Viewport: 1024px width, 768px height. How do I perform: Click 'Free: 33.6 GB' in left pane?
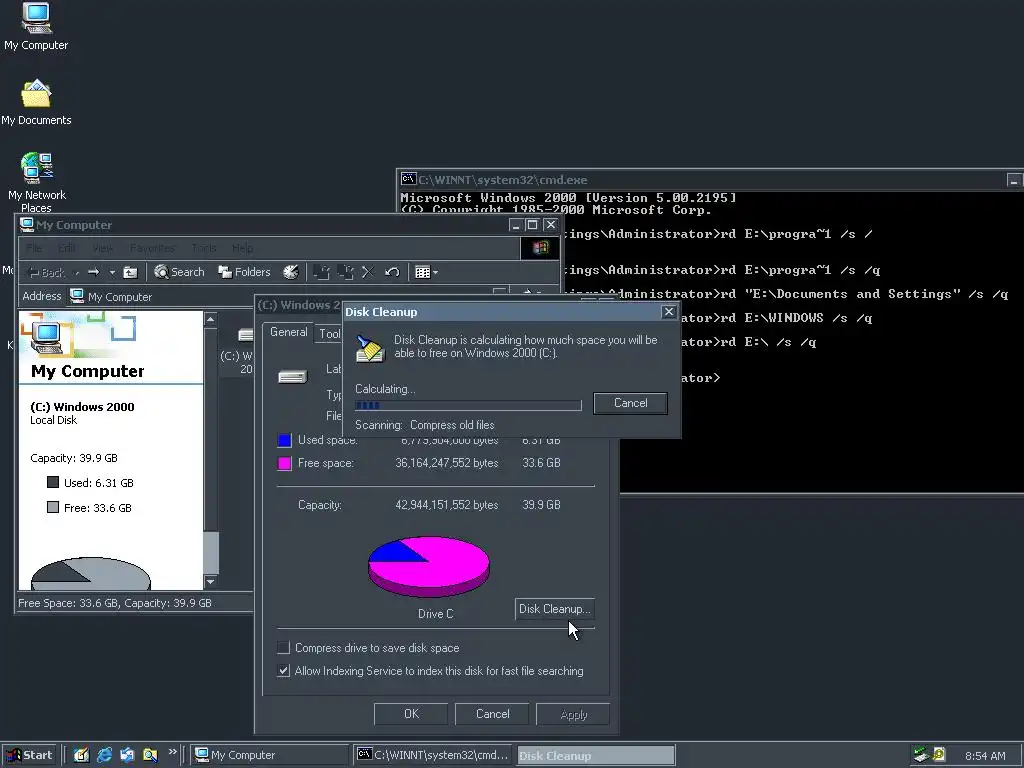click(x=97, y=507)
